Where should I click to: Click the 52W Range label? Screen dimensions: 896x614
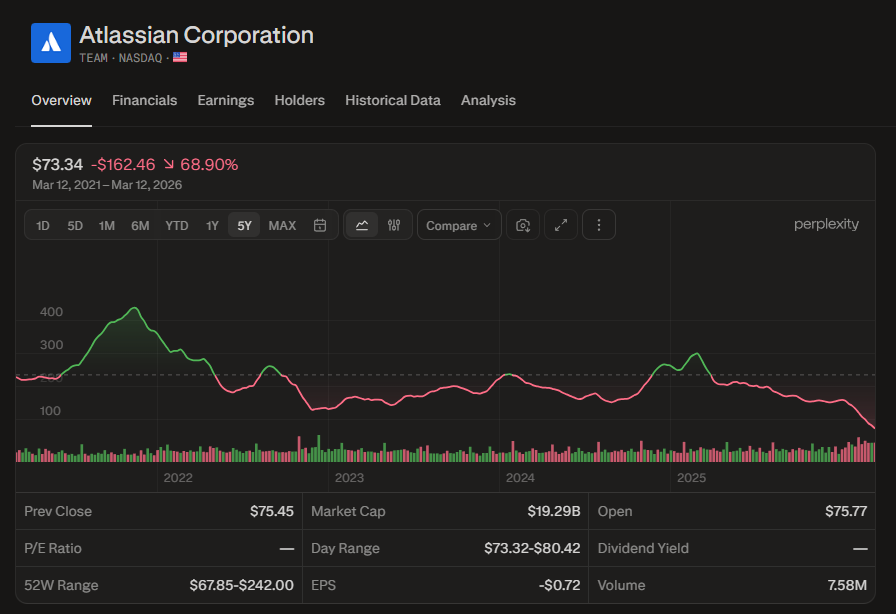pyautogui.click(x=61, y=585)
